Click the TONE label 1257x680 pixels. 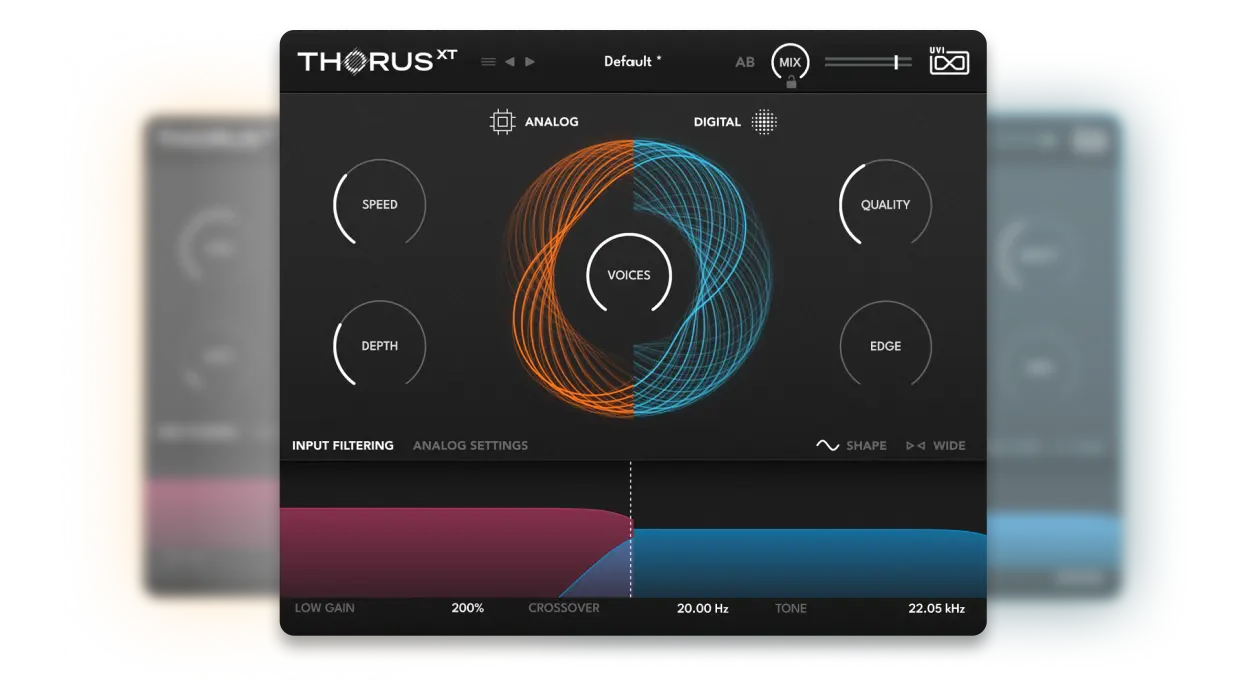tap(791, 608)
